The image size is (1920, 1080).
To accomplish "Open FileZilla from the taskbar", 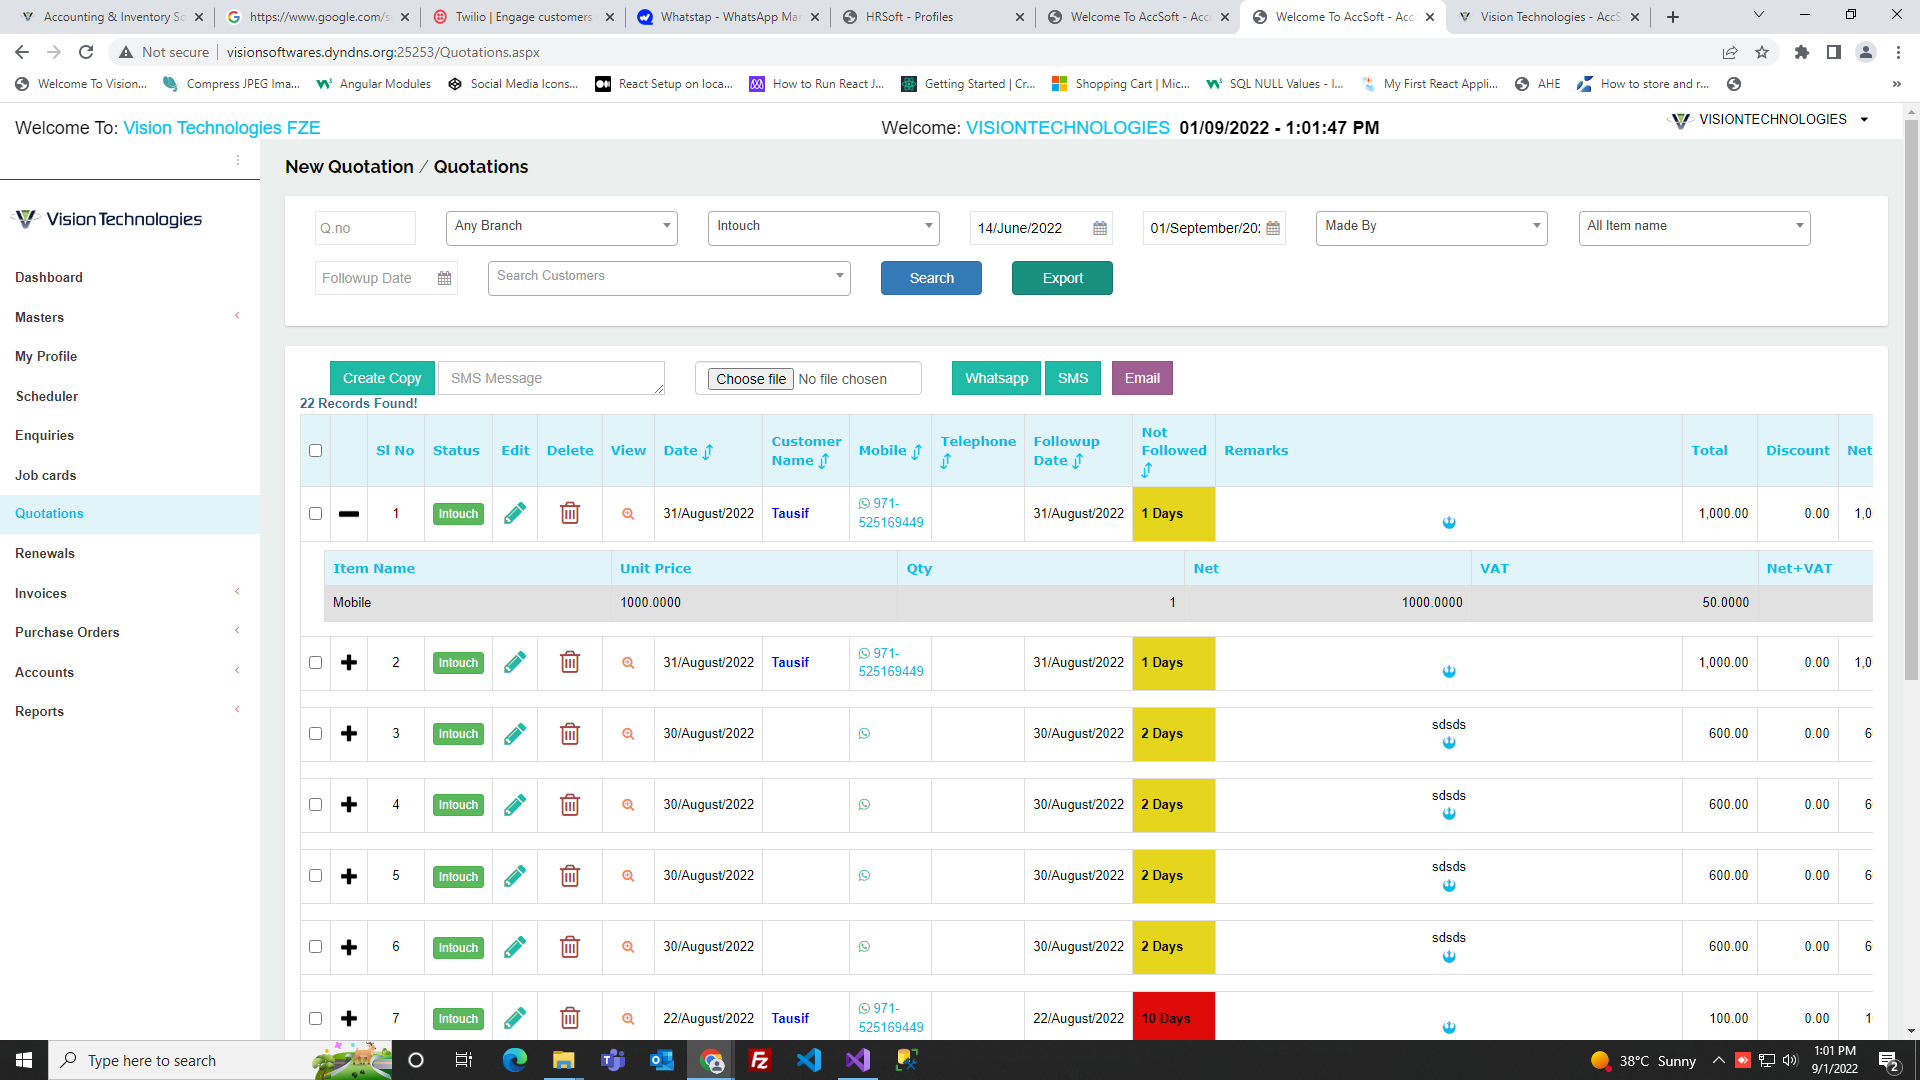I will [x=760, y=1060].
